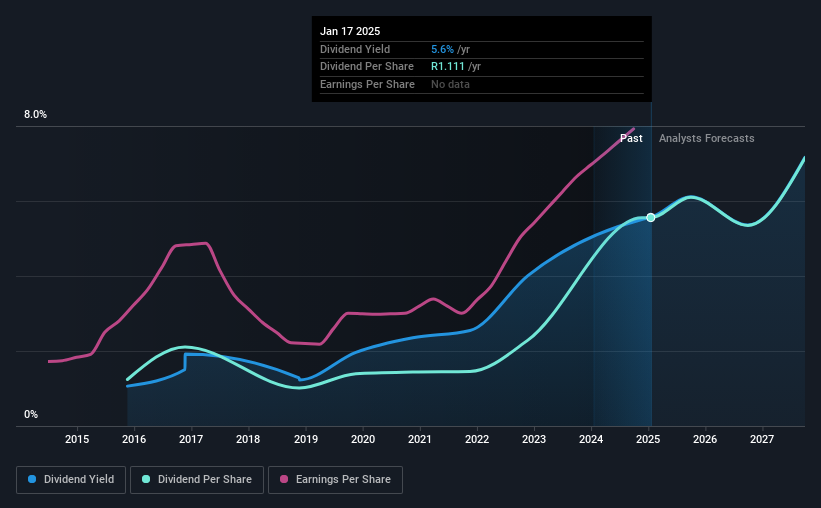Click the blue Dividend Yield legend dot
The image size is (821, 508).
click(32, 479)
